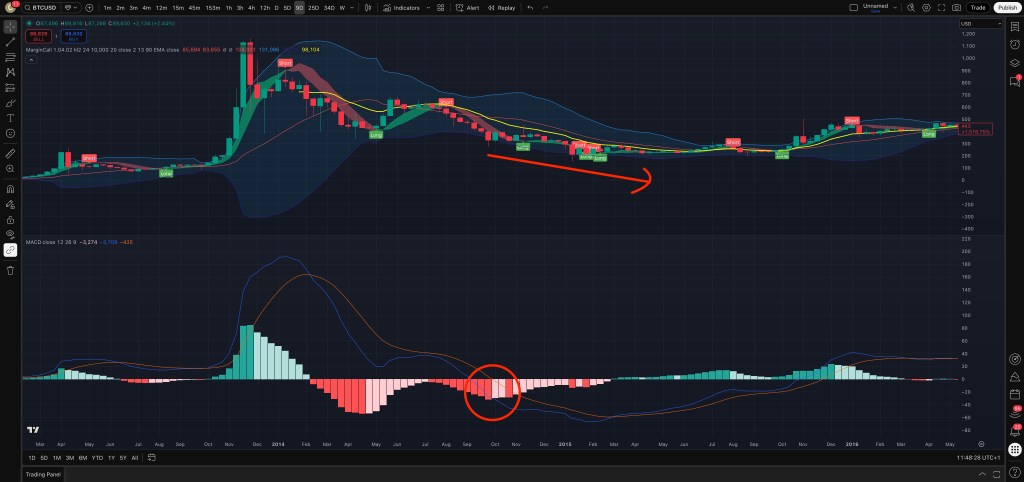The height and width of the screenshot is (482, 1024).
Task: Toggle the 9D timeframe interval
Action: coord(299,7)
